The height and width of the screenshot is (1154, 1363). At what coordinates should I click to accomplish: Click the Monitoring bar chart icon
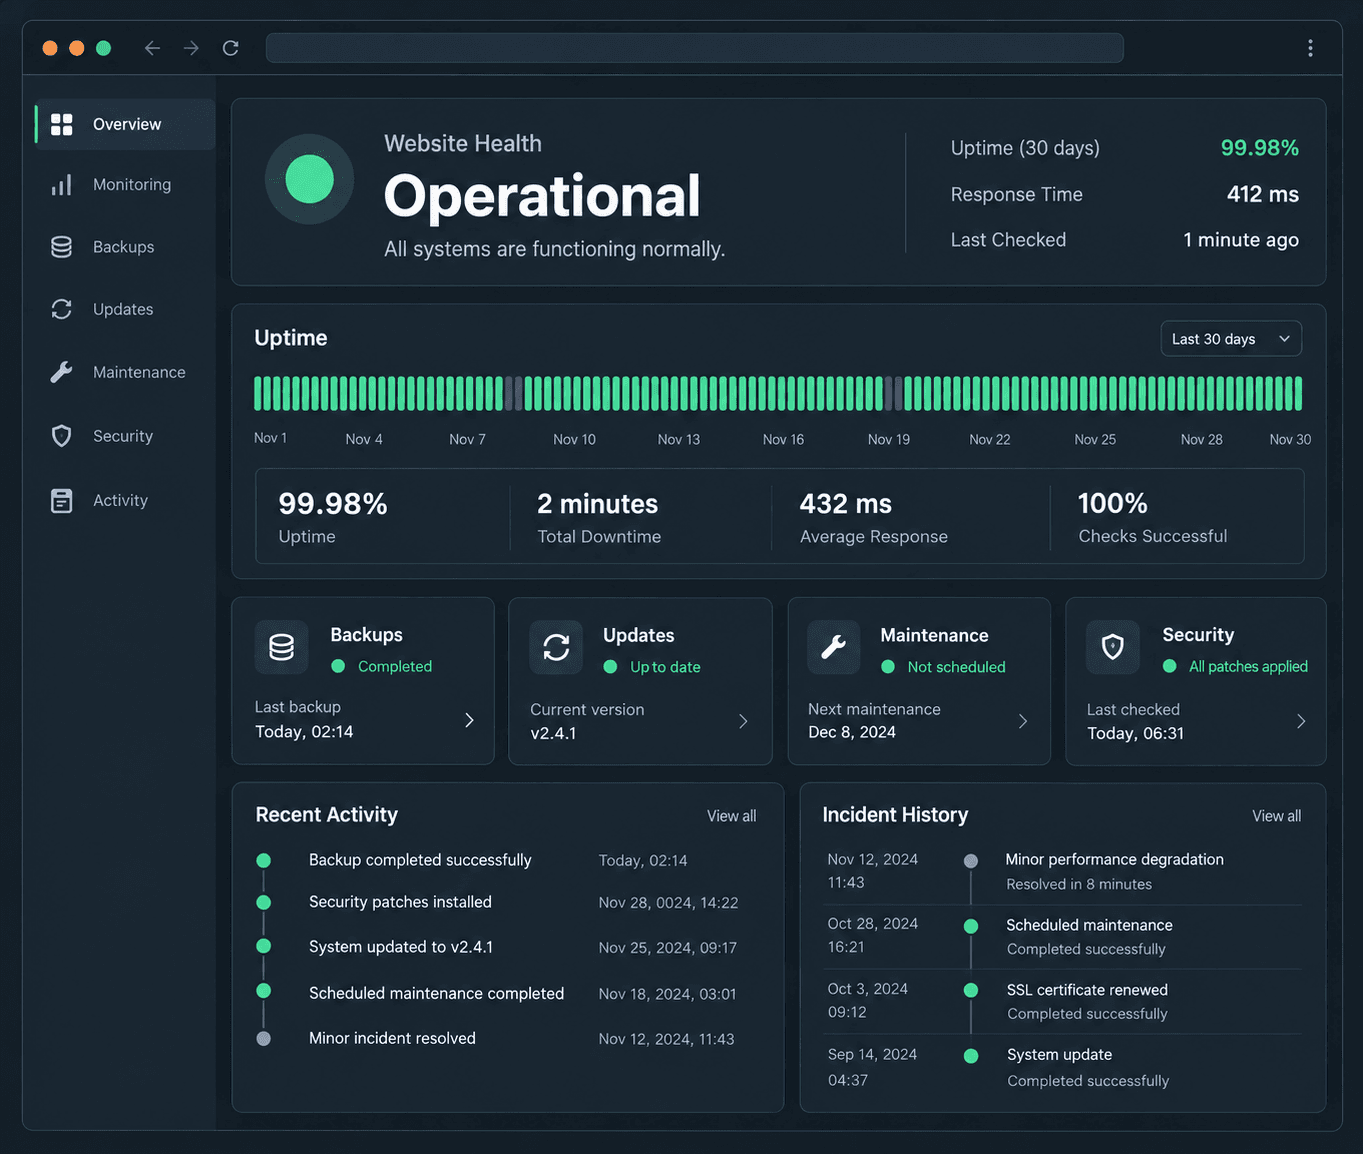click(x=62, y=185)
